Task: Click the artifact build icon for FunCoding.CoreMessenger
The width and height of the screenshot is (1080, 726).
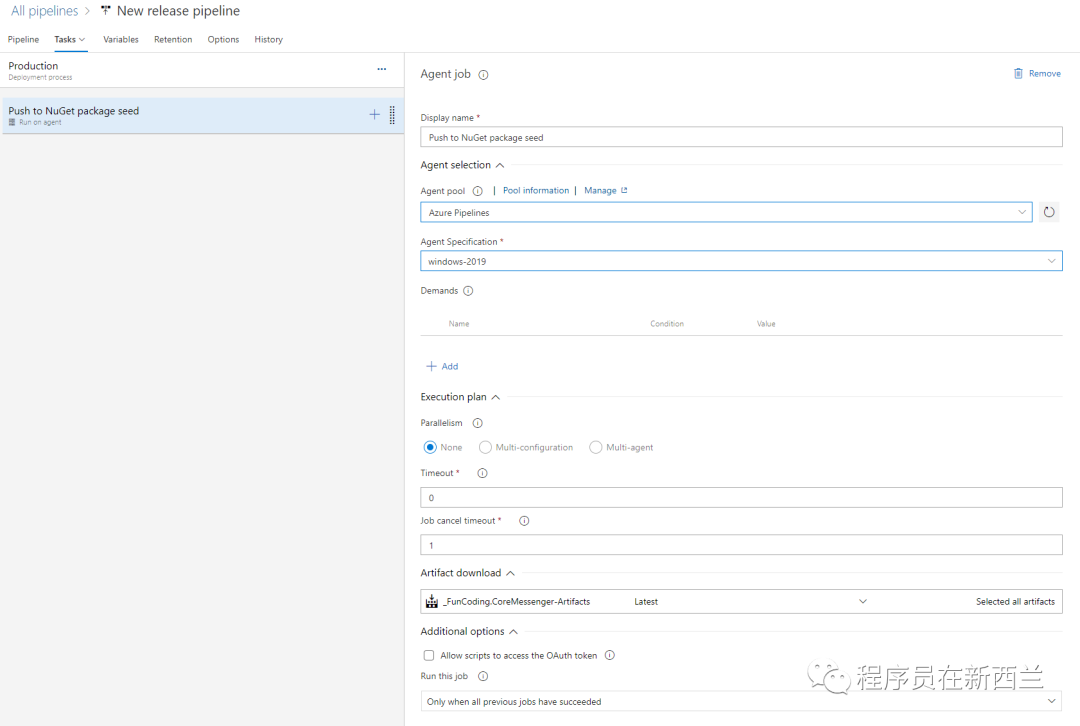Action: tap(432, 601)
